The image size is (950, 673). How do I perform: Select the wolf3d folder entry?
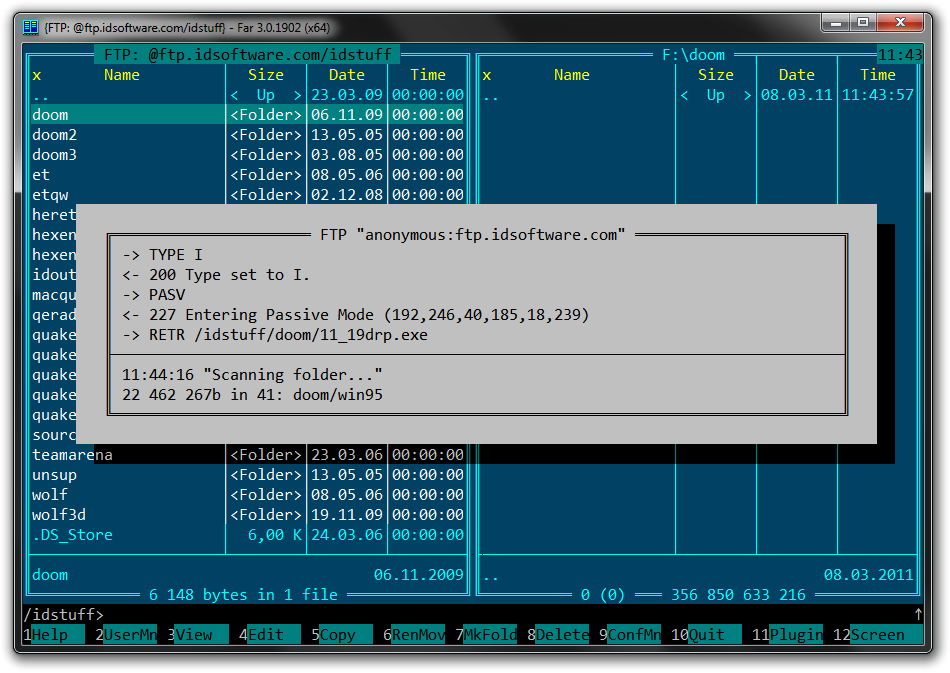tap(58, 515)
